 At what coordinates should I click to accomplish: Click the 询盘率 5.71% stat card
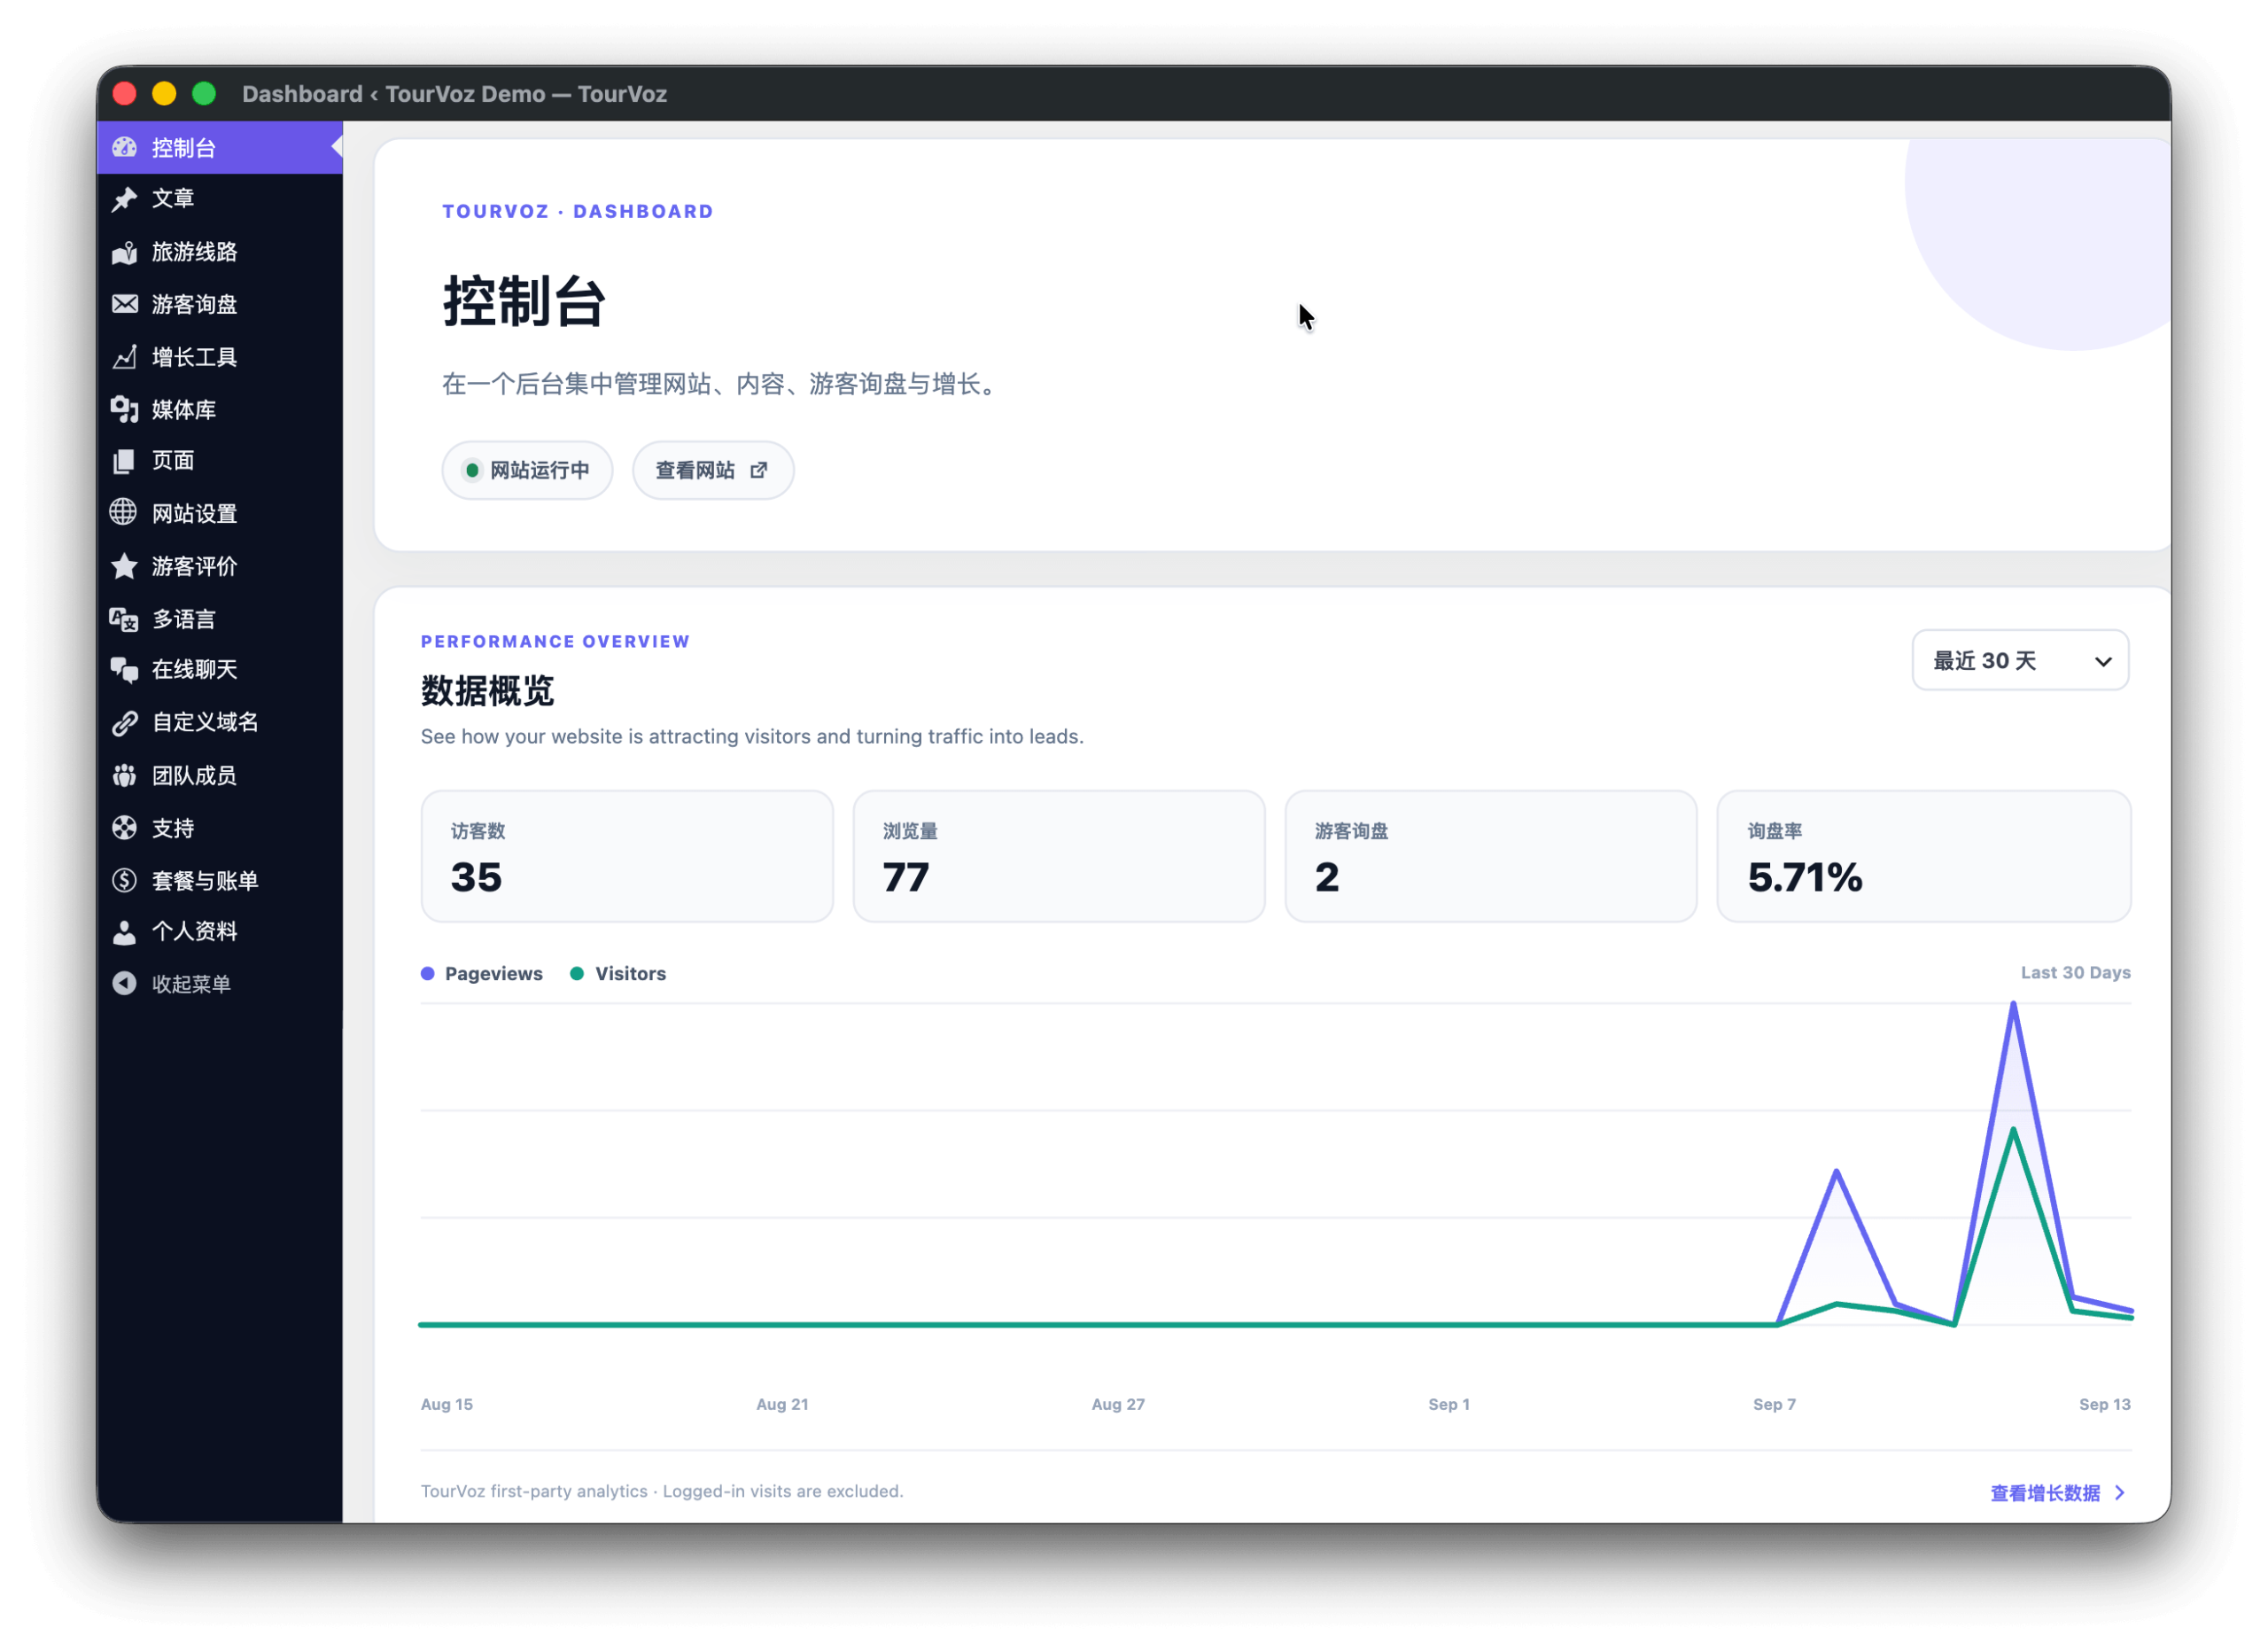point(1924,857)
